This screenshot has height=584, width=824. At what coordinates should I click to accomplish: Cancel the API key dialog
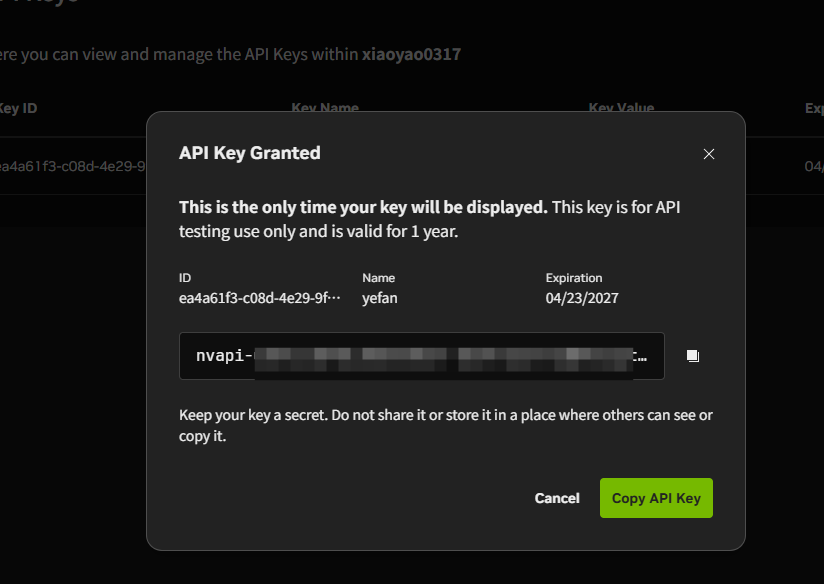coord(557,498)
